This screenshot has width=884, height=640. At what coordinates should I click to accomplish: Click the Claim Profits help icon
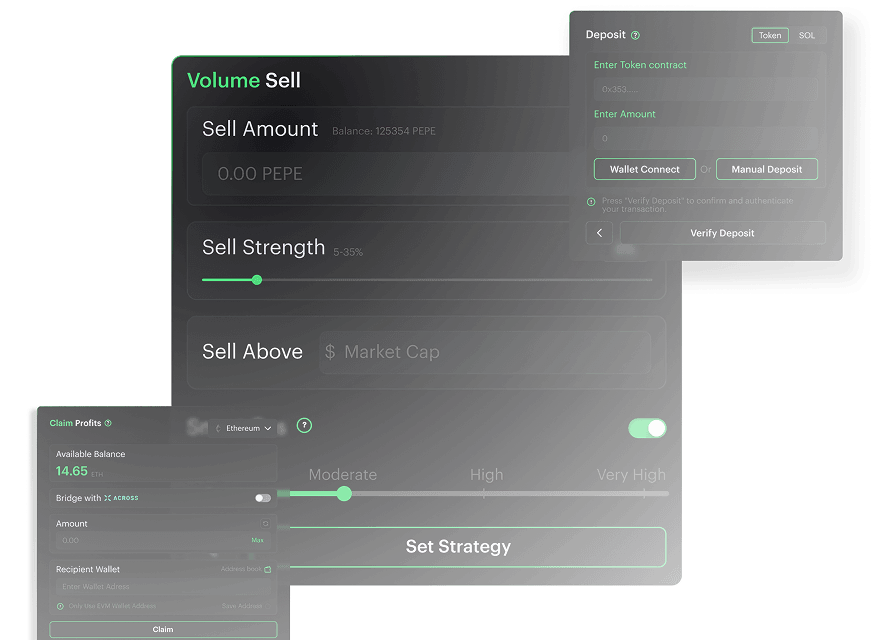click(x=108, y=423)
